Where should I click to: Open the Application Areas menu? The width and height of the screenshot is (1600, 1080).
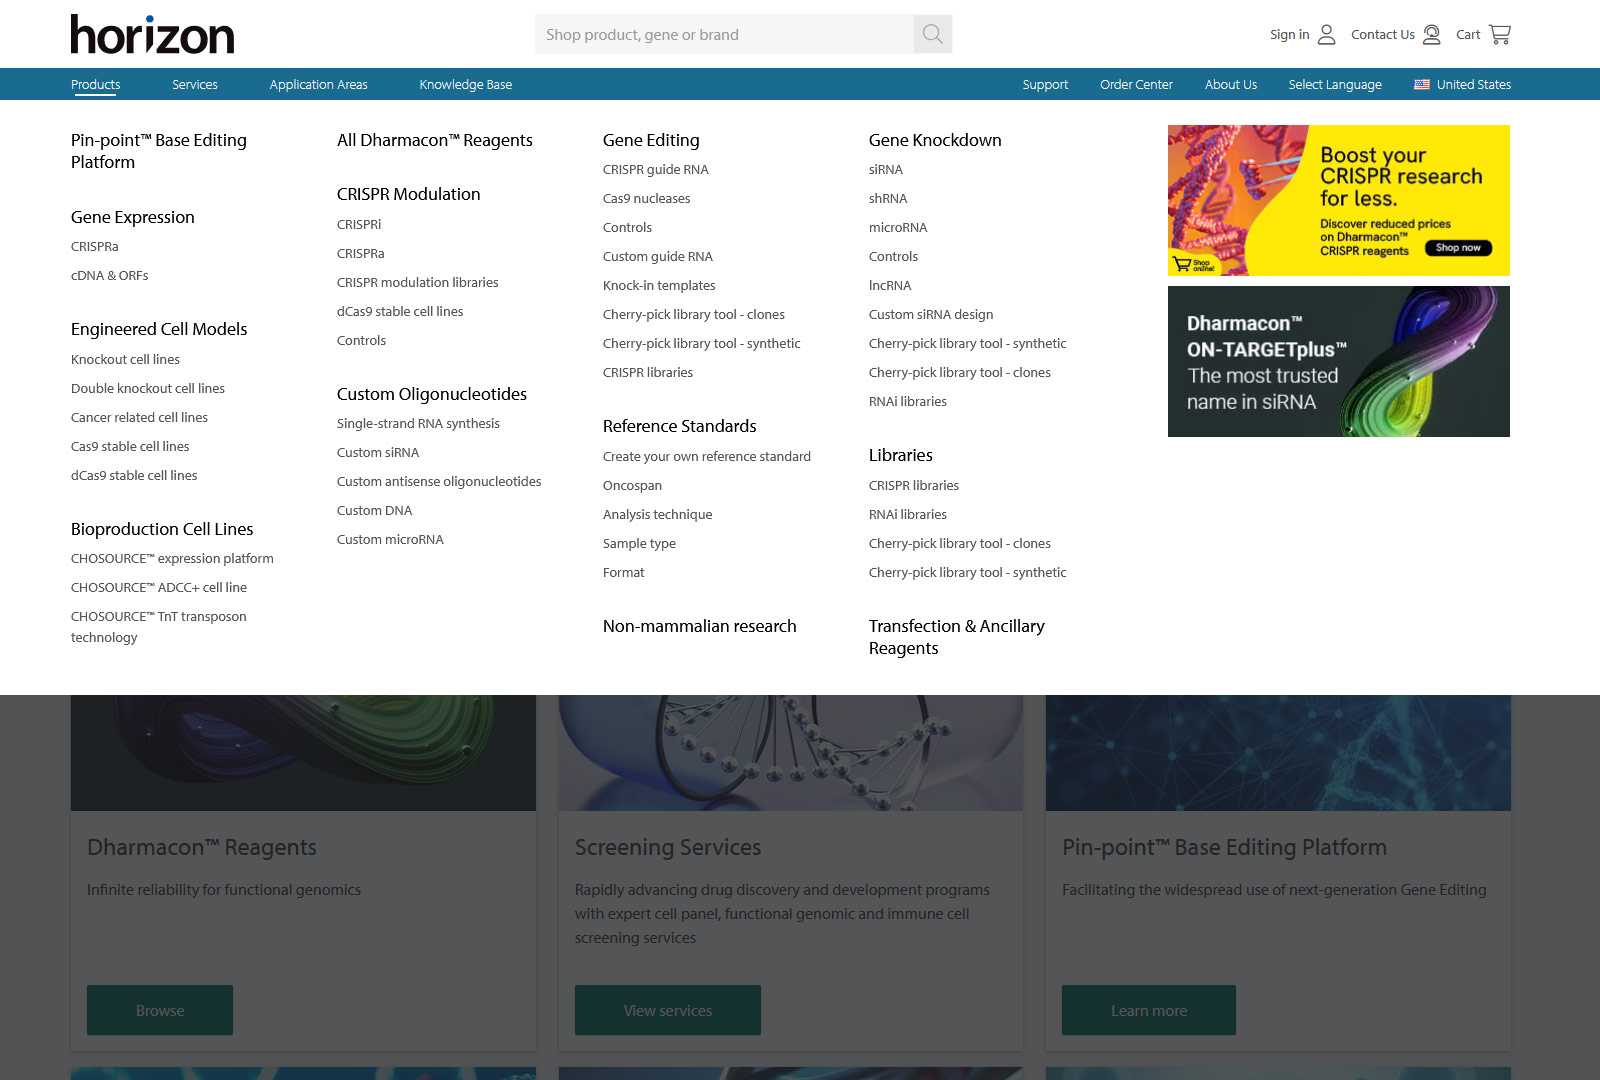point(319,85)
